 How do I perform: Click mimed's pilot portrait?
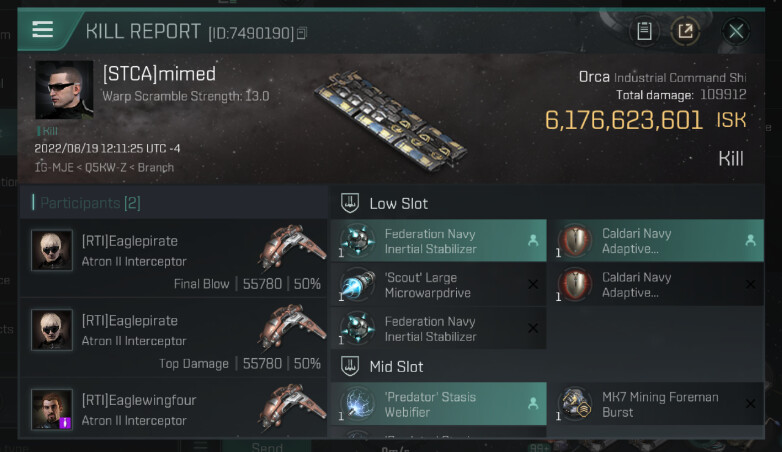pyautogui.click(x=64, y=90)
